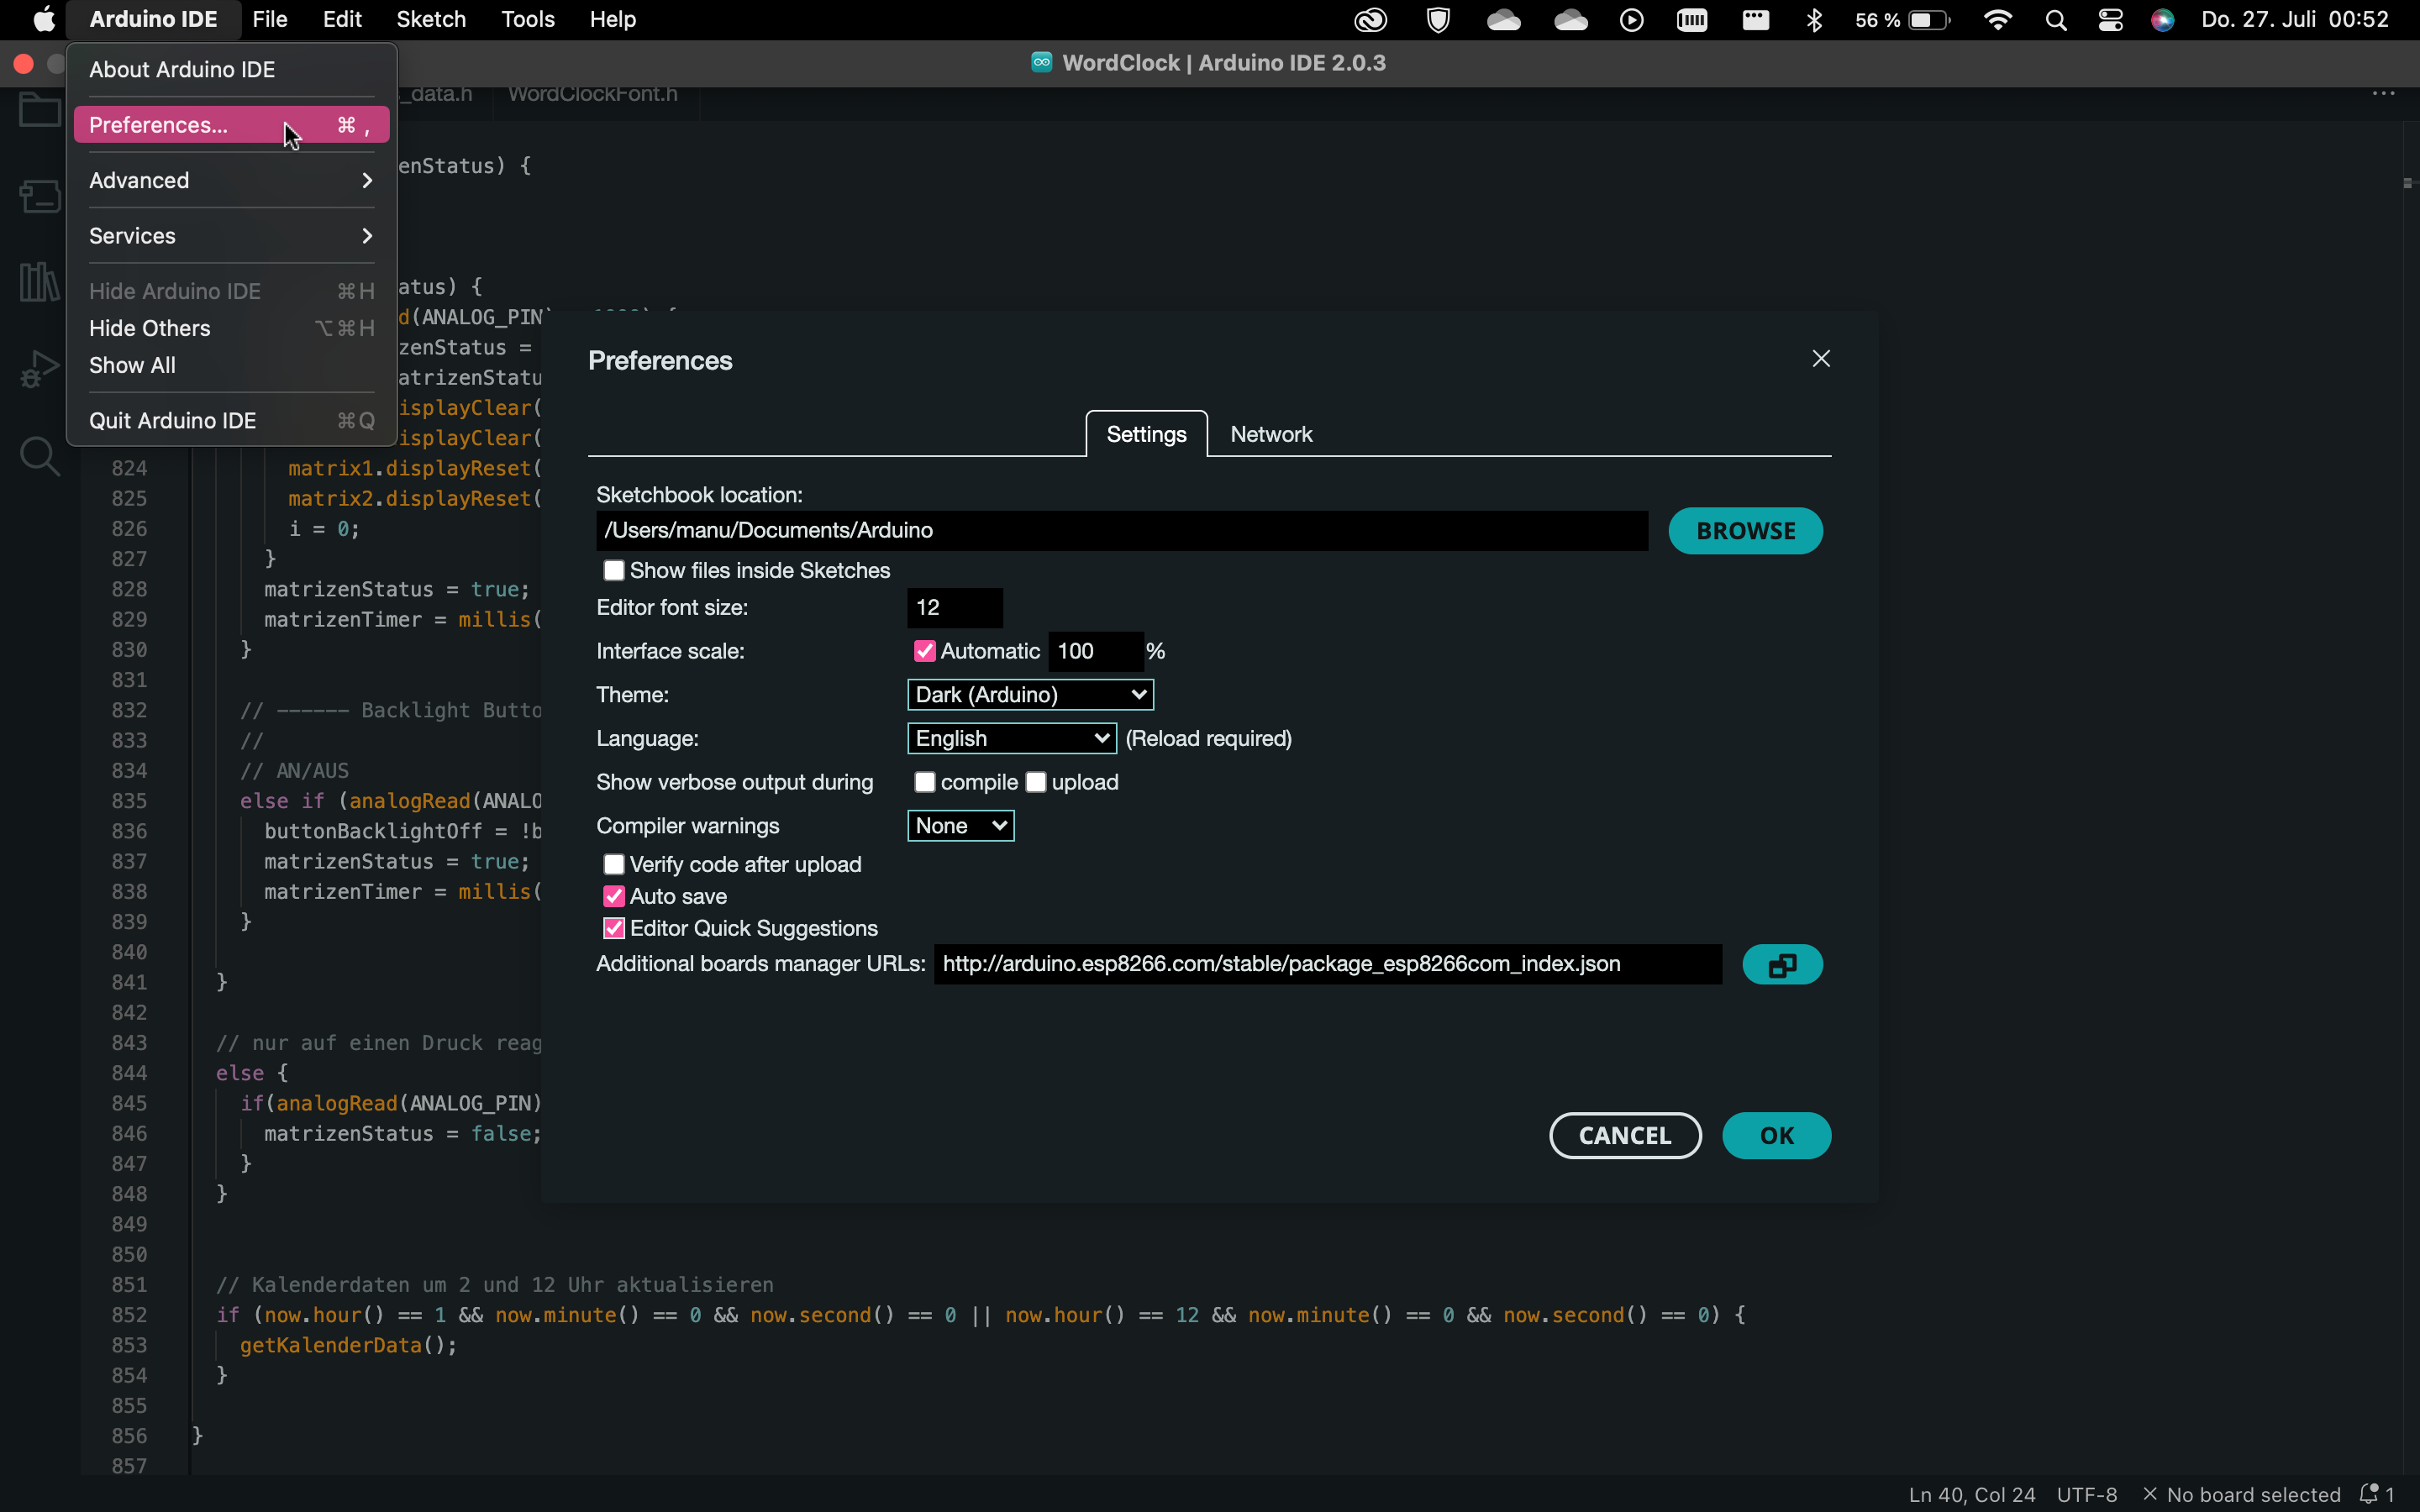Open Siri from the menu bar

coord(2162,20)
